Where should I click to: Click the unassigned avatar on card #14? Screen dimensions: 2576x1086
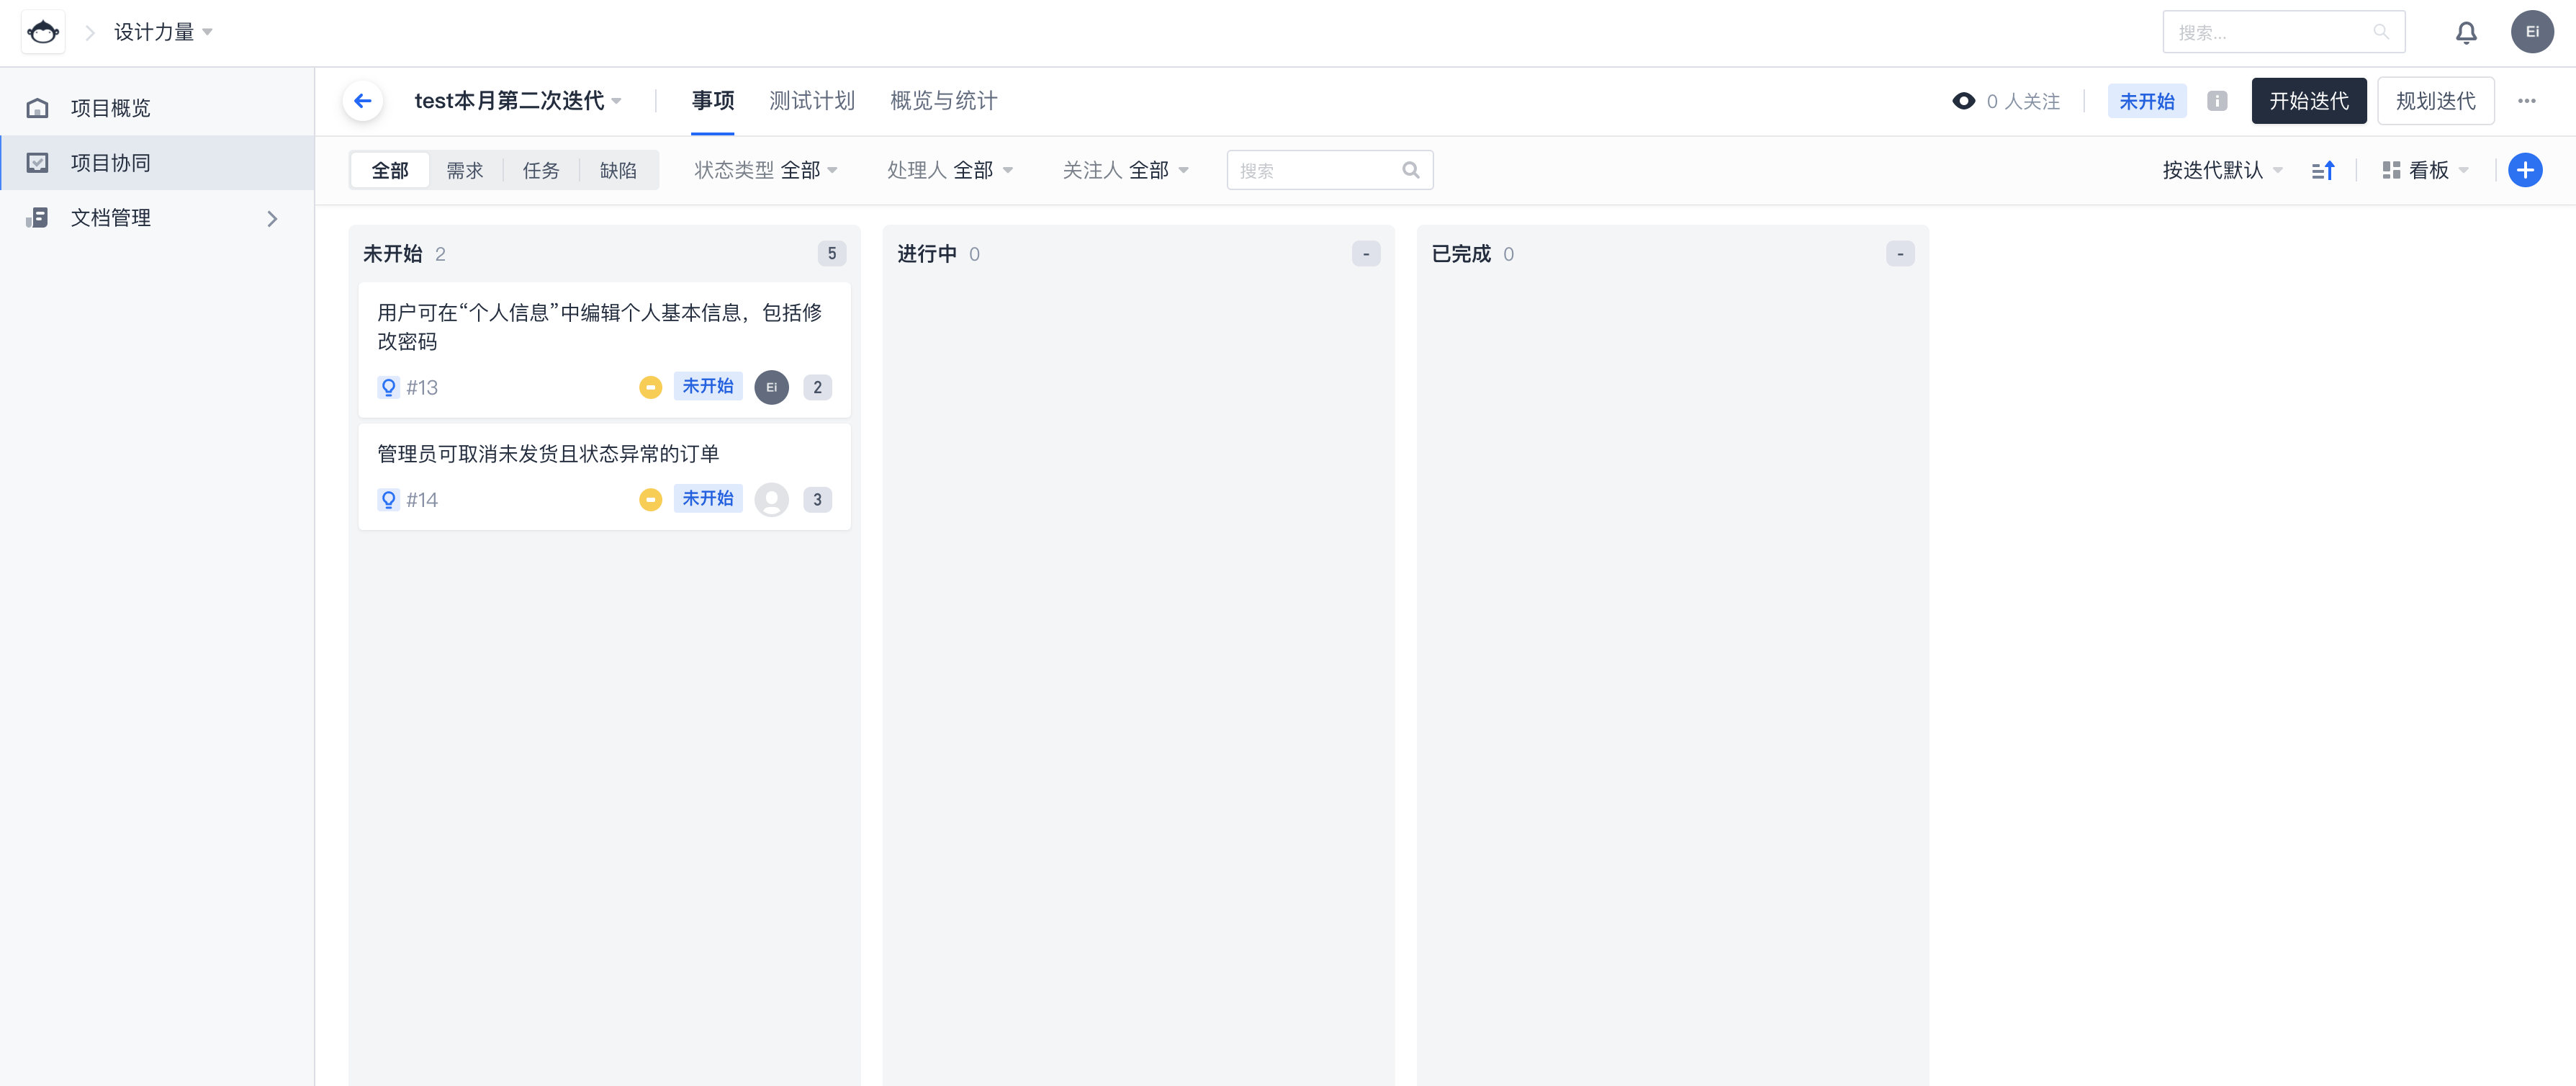(771, 499)
